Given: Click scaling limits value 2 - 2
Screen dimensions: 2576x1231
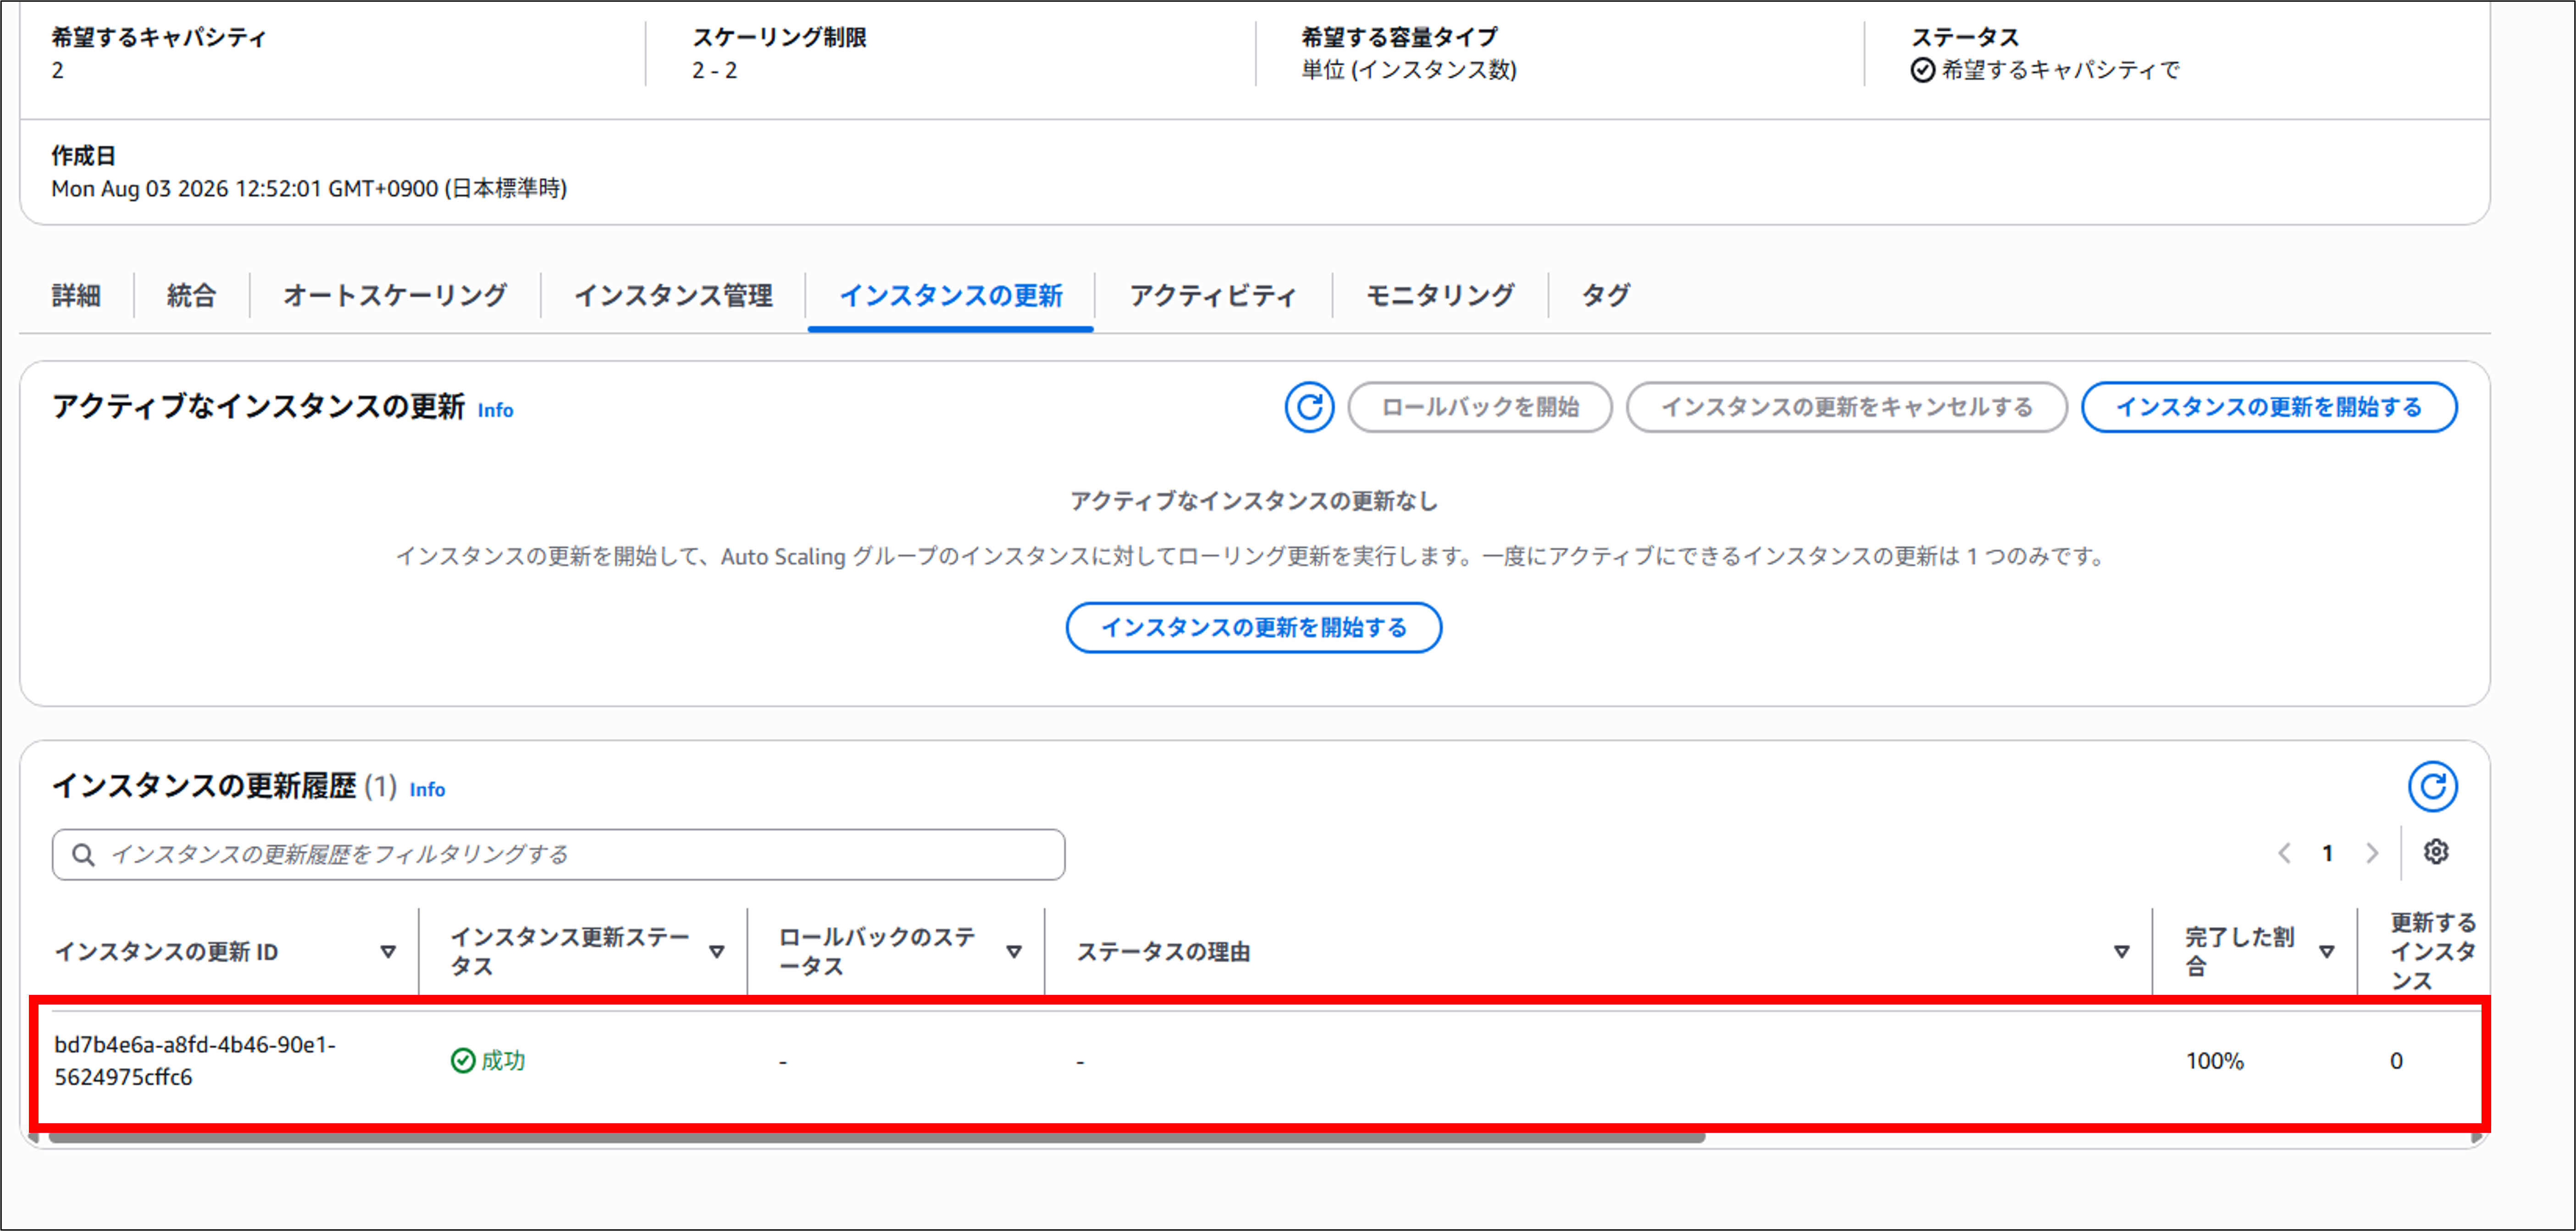Looking at the screenshot, I should [x=715, y=70].
